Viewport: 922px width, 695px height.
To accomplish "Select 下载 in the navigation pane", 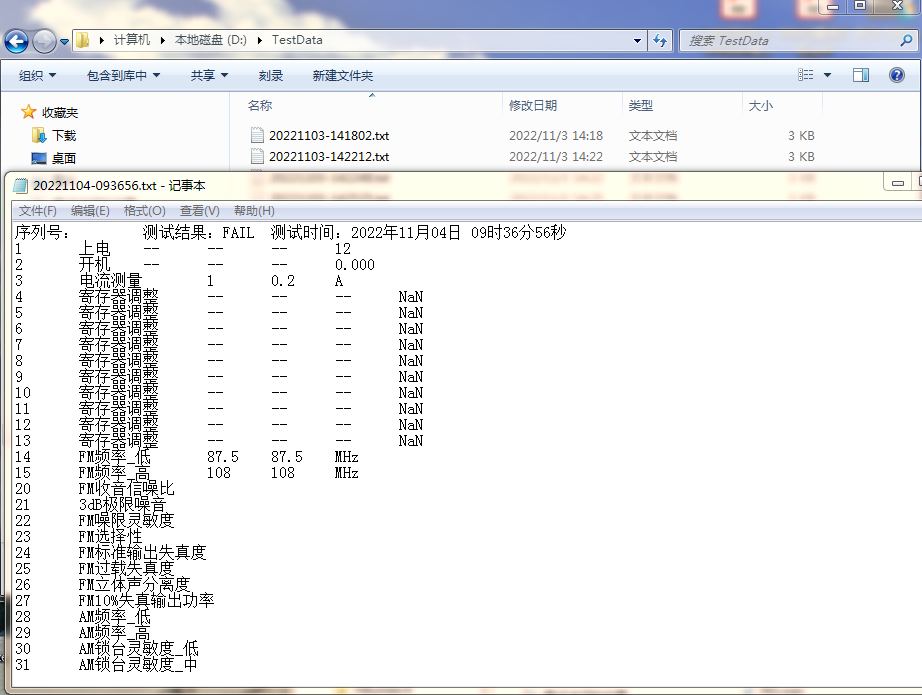I will click(x=64, y=135).
